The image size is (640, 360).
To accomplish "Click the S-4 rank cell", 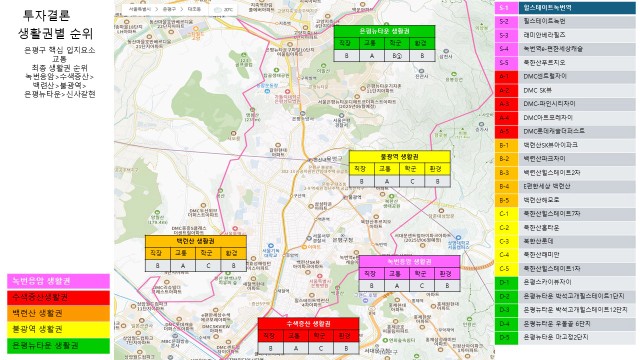I will pos(506,49).
